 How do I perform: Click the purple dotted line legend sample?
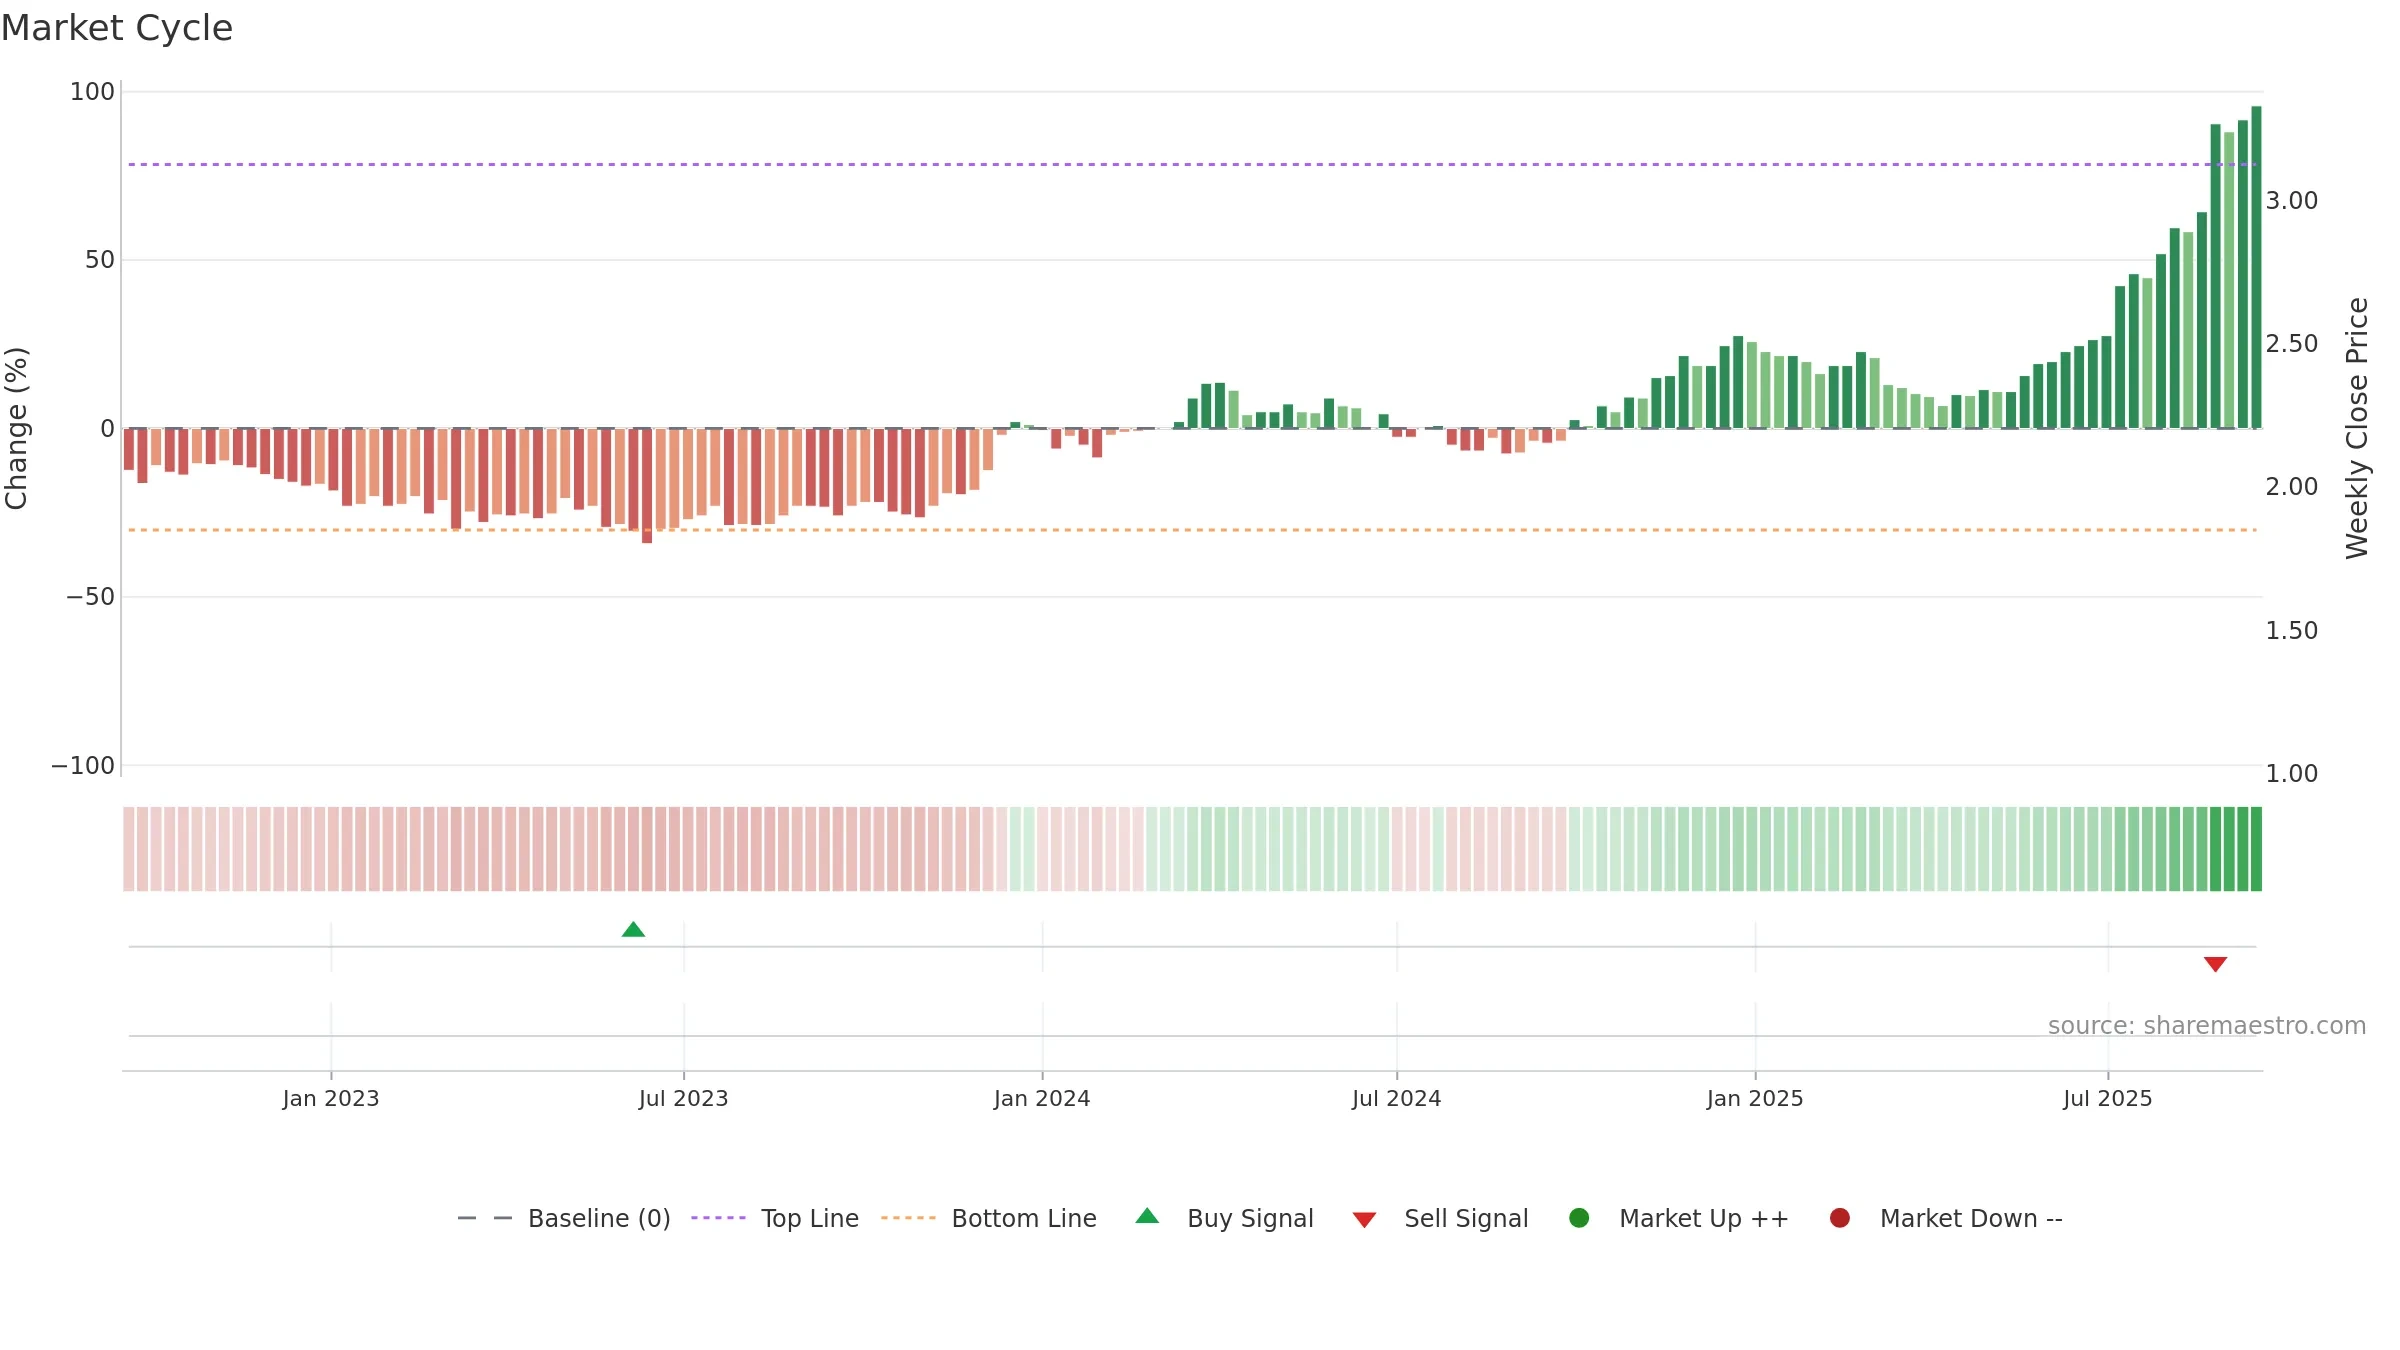point(718,1218)
